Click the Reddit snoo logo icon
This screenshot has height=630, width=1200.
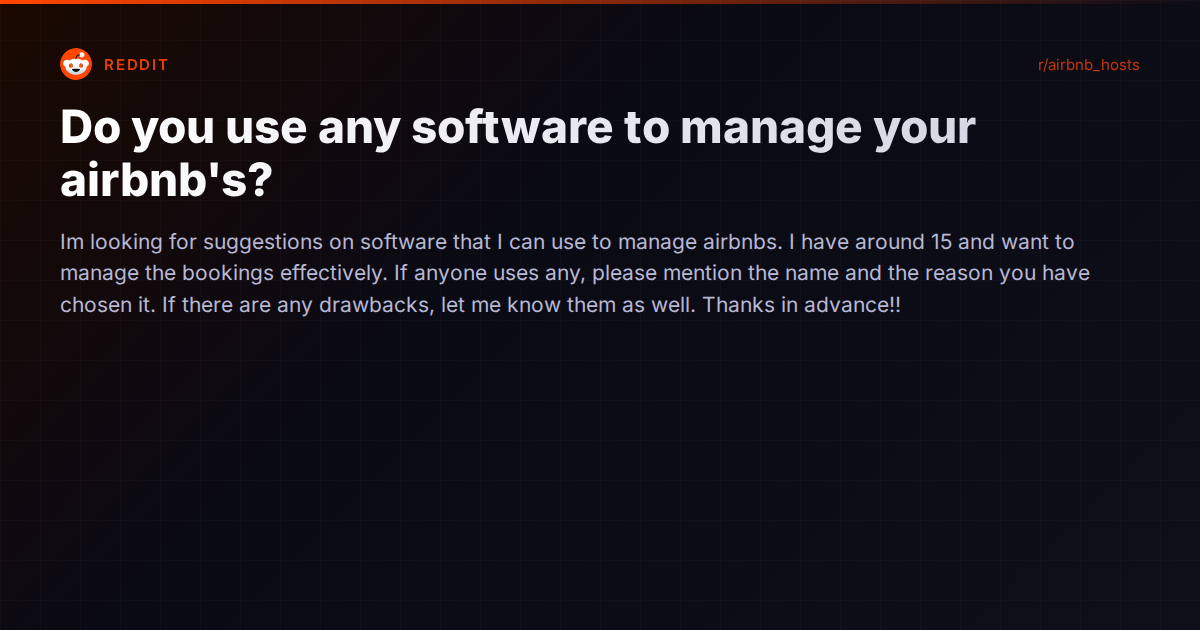coord(76,65)
